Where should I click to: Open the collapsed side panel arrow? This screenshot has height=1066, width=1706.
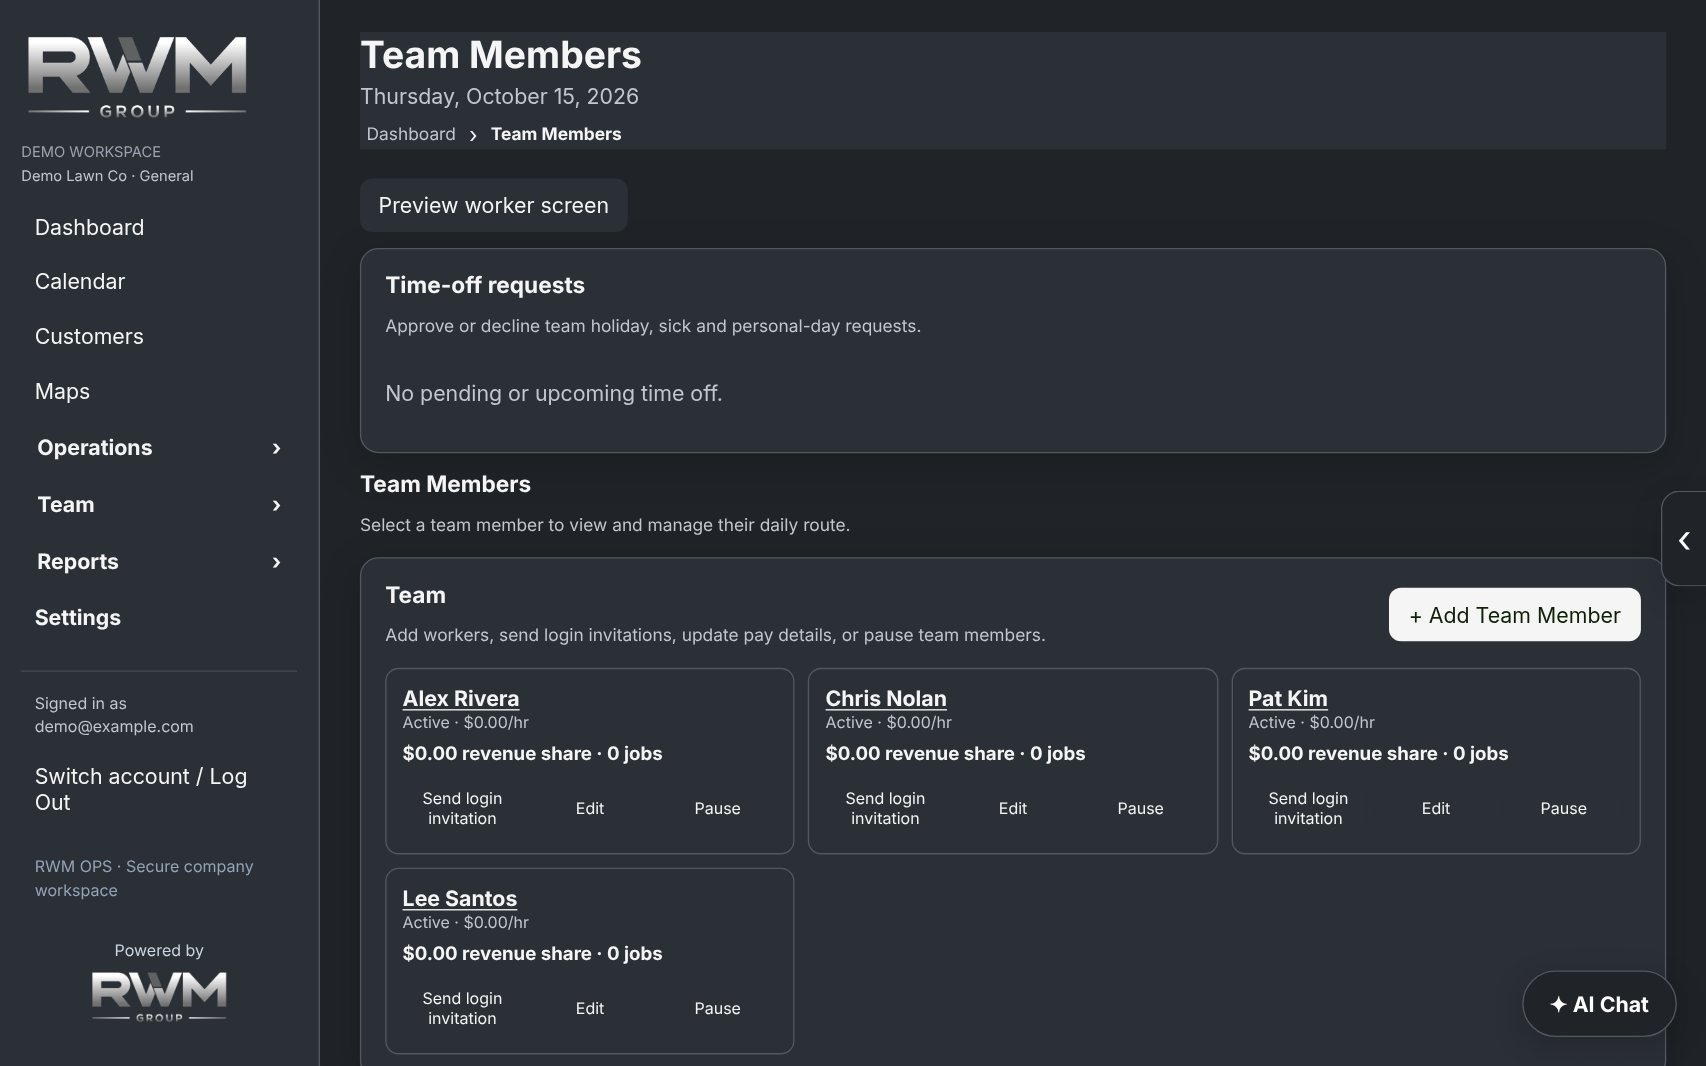coord(1684,540)
